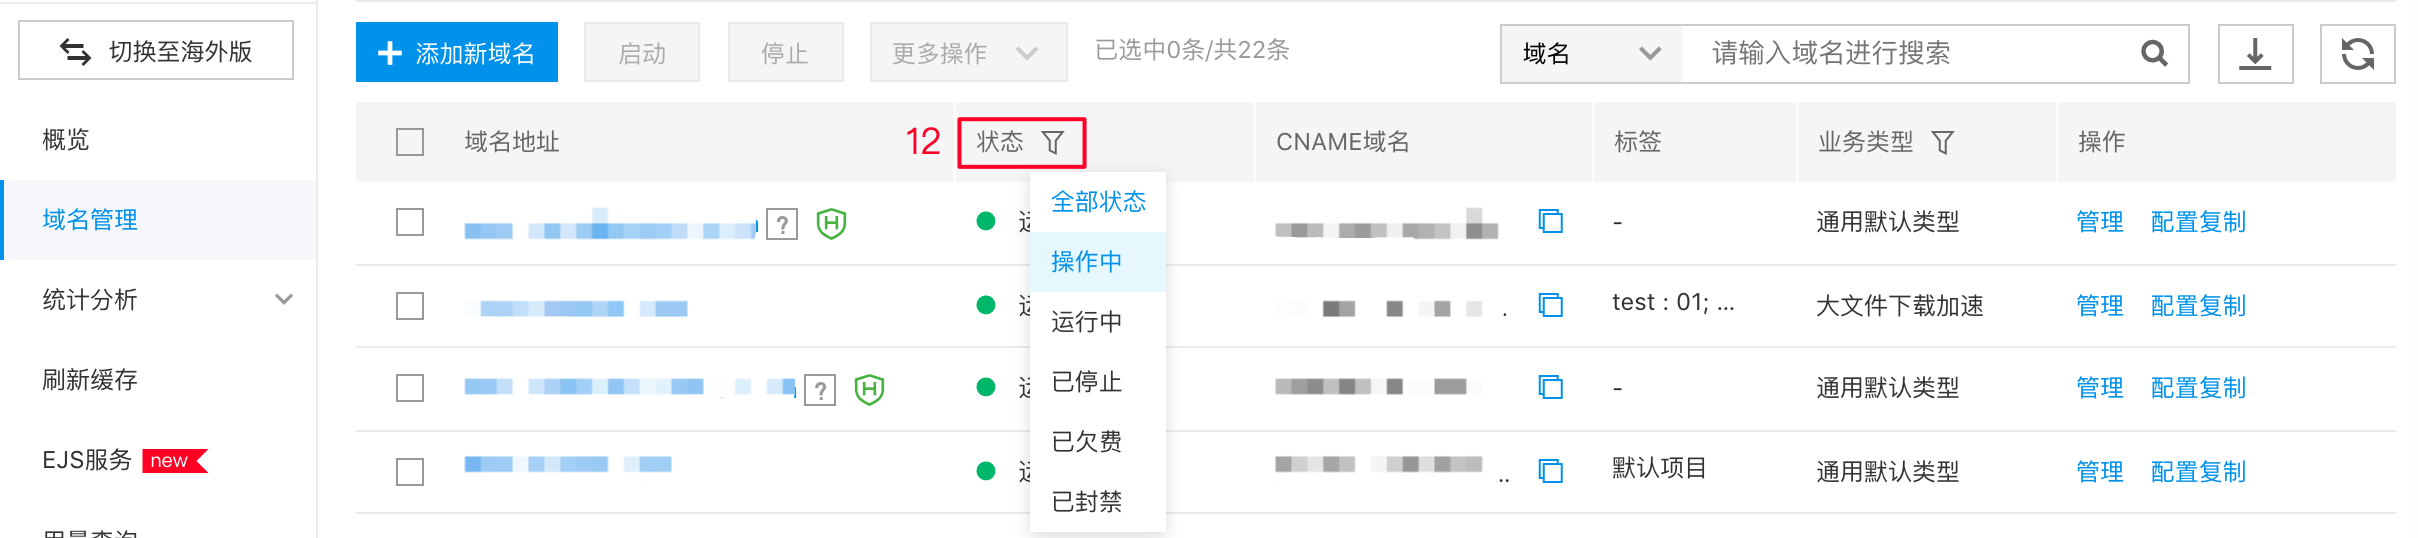The image size is (2418, 538).
Task: Click the green shield icon in first row
Action: [831, 223]
